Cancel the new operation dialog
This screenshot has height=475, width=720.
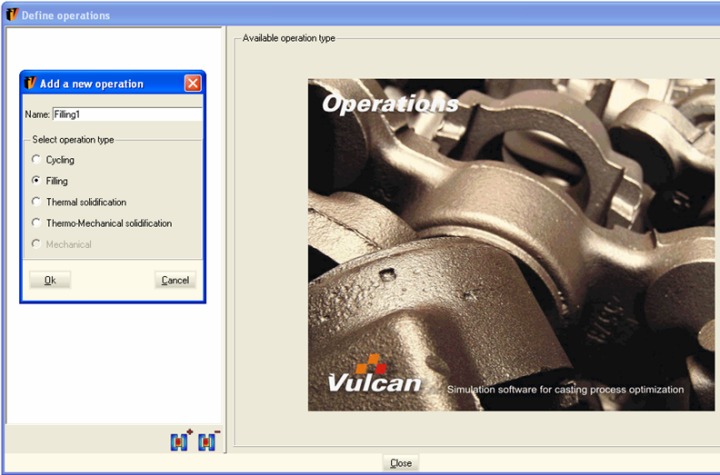tap(175, 280)
